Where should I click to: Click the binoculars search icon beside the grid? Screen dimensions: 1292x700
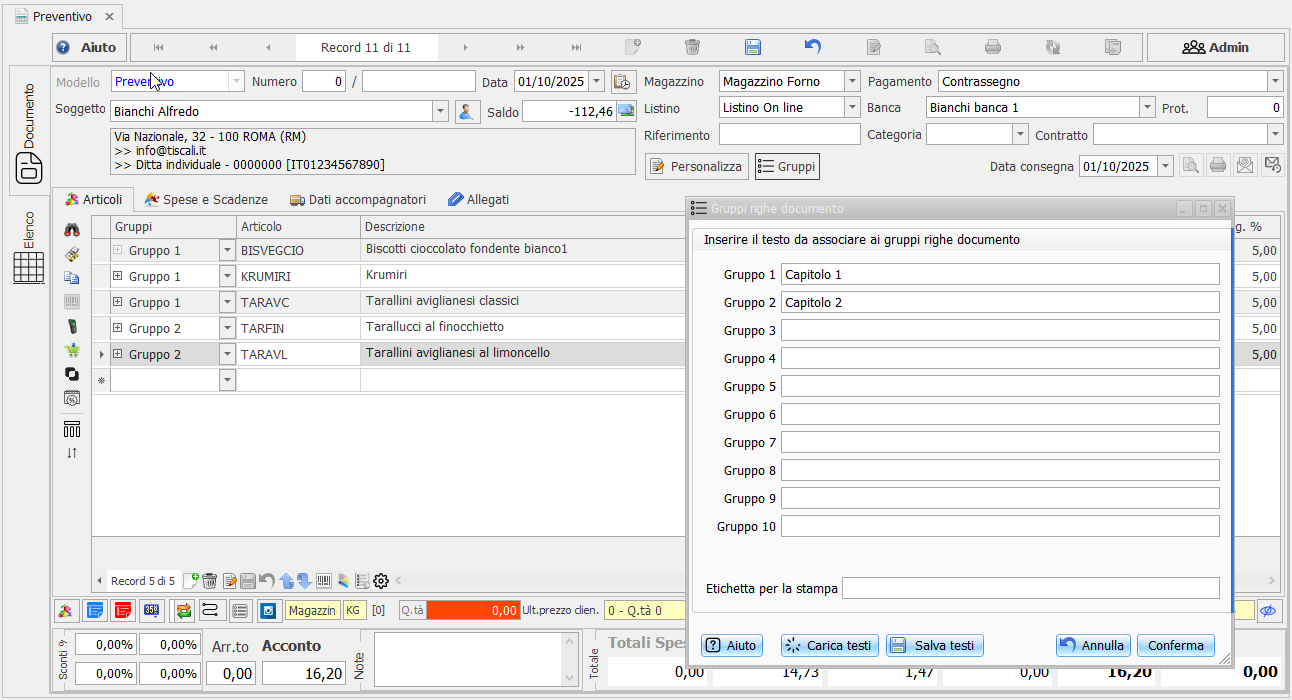tap(72, 231)
